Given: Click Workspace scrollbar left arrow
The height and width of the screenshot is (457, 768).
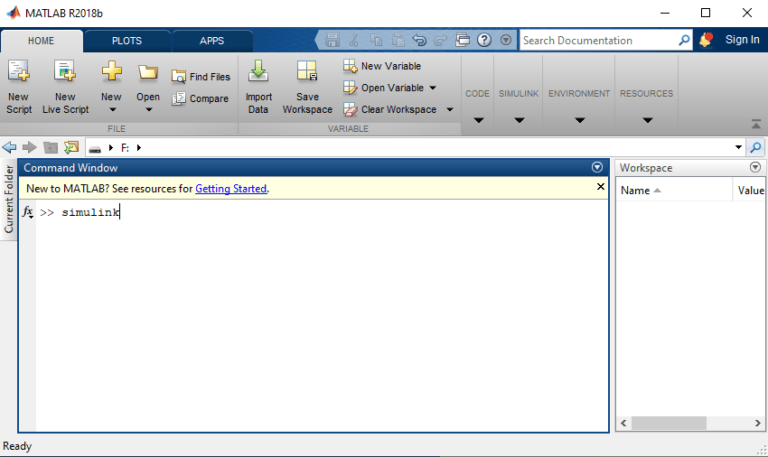Looking at the screenshot, I should tap(624, 423).
